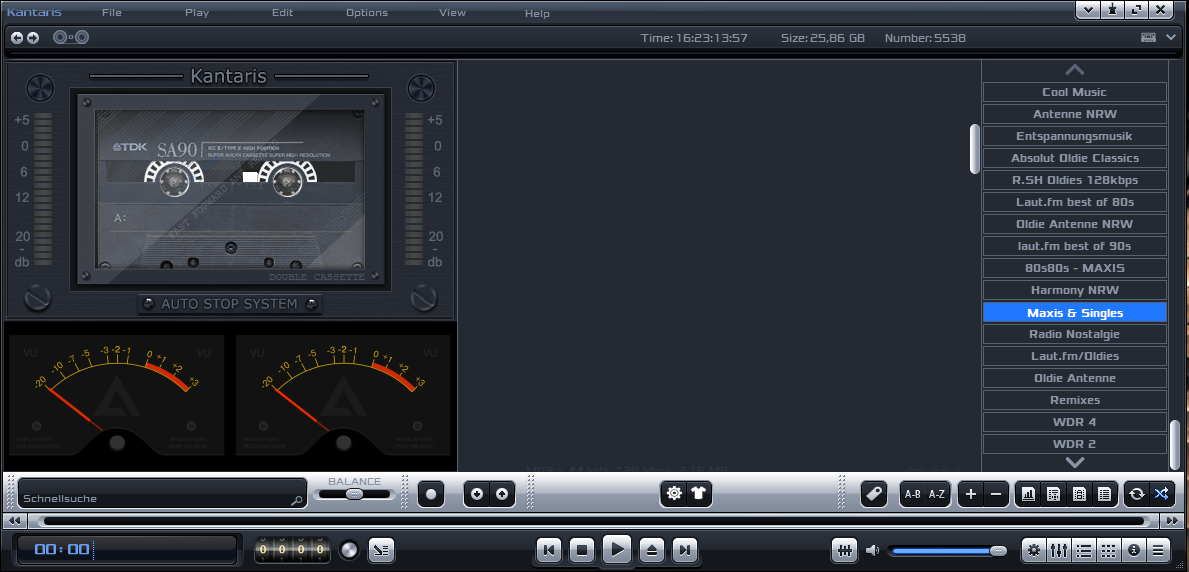This screenshot has height=572, width=1189.
Task: Click the magnifier search icon
Action: 296,501
